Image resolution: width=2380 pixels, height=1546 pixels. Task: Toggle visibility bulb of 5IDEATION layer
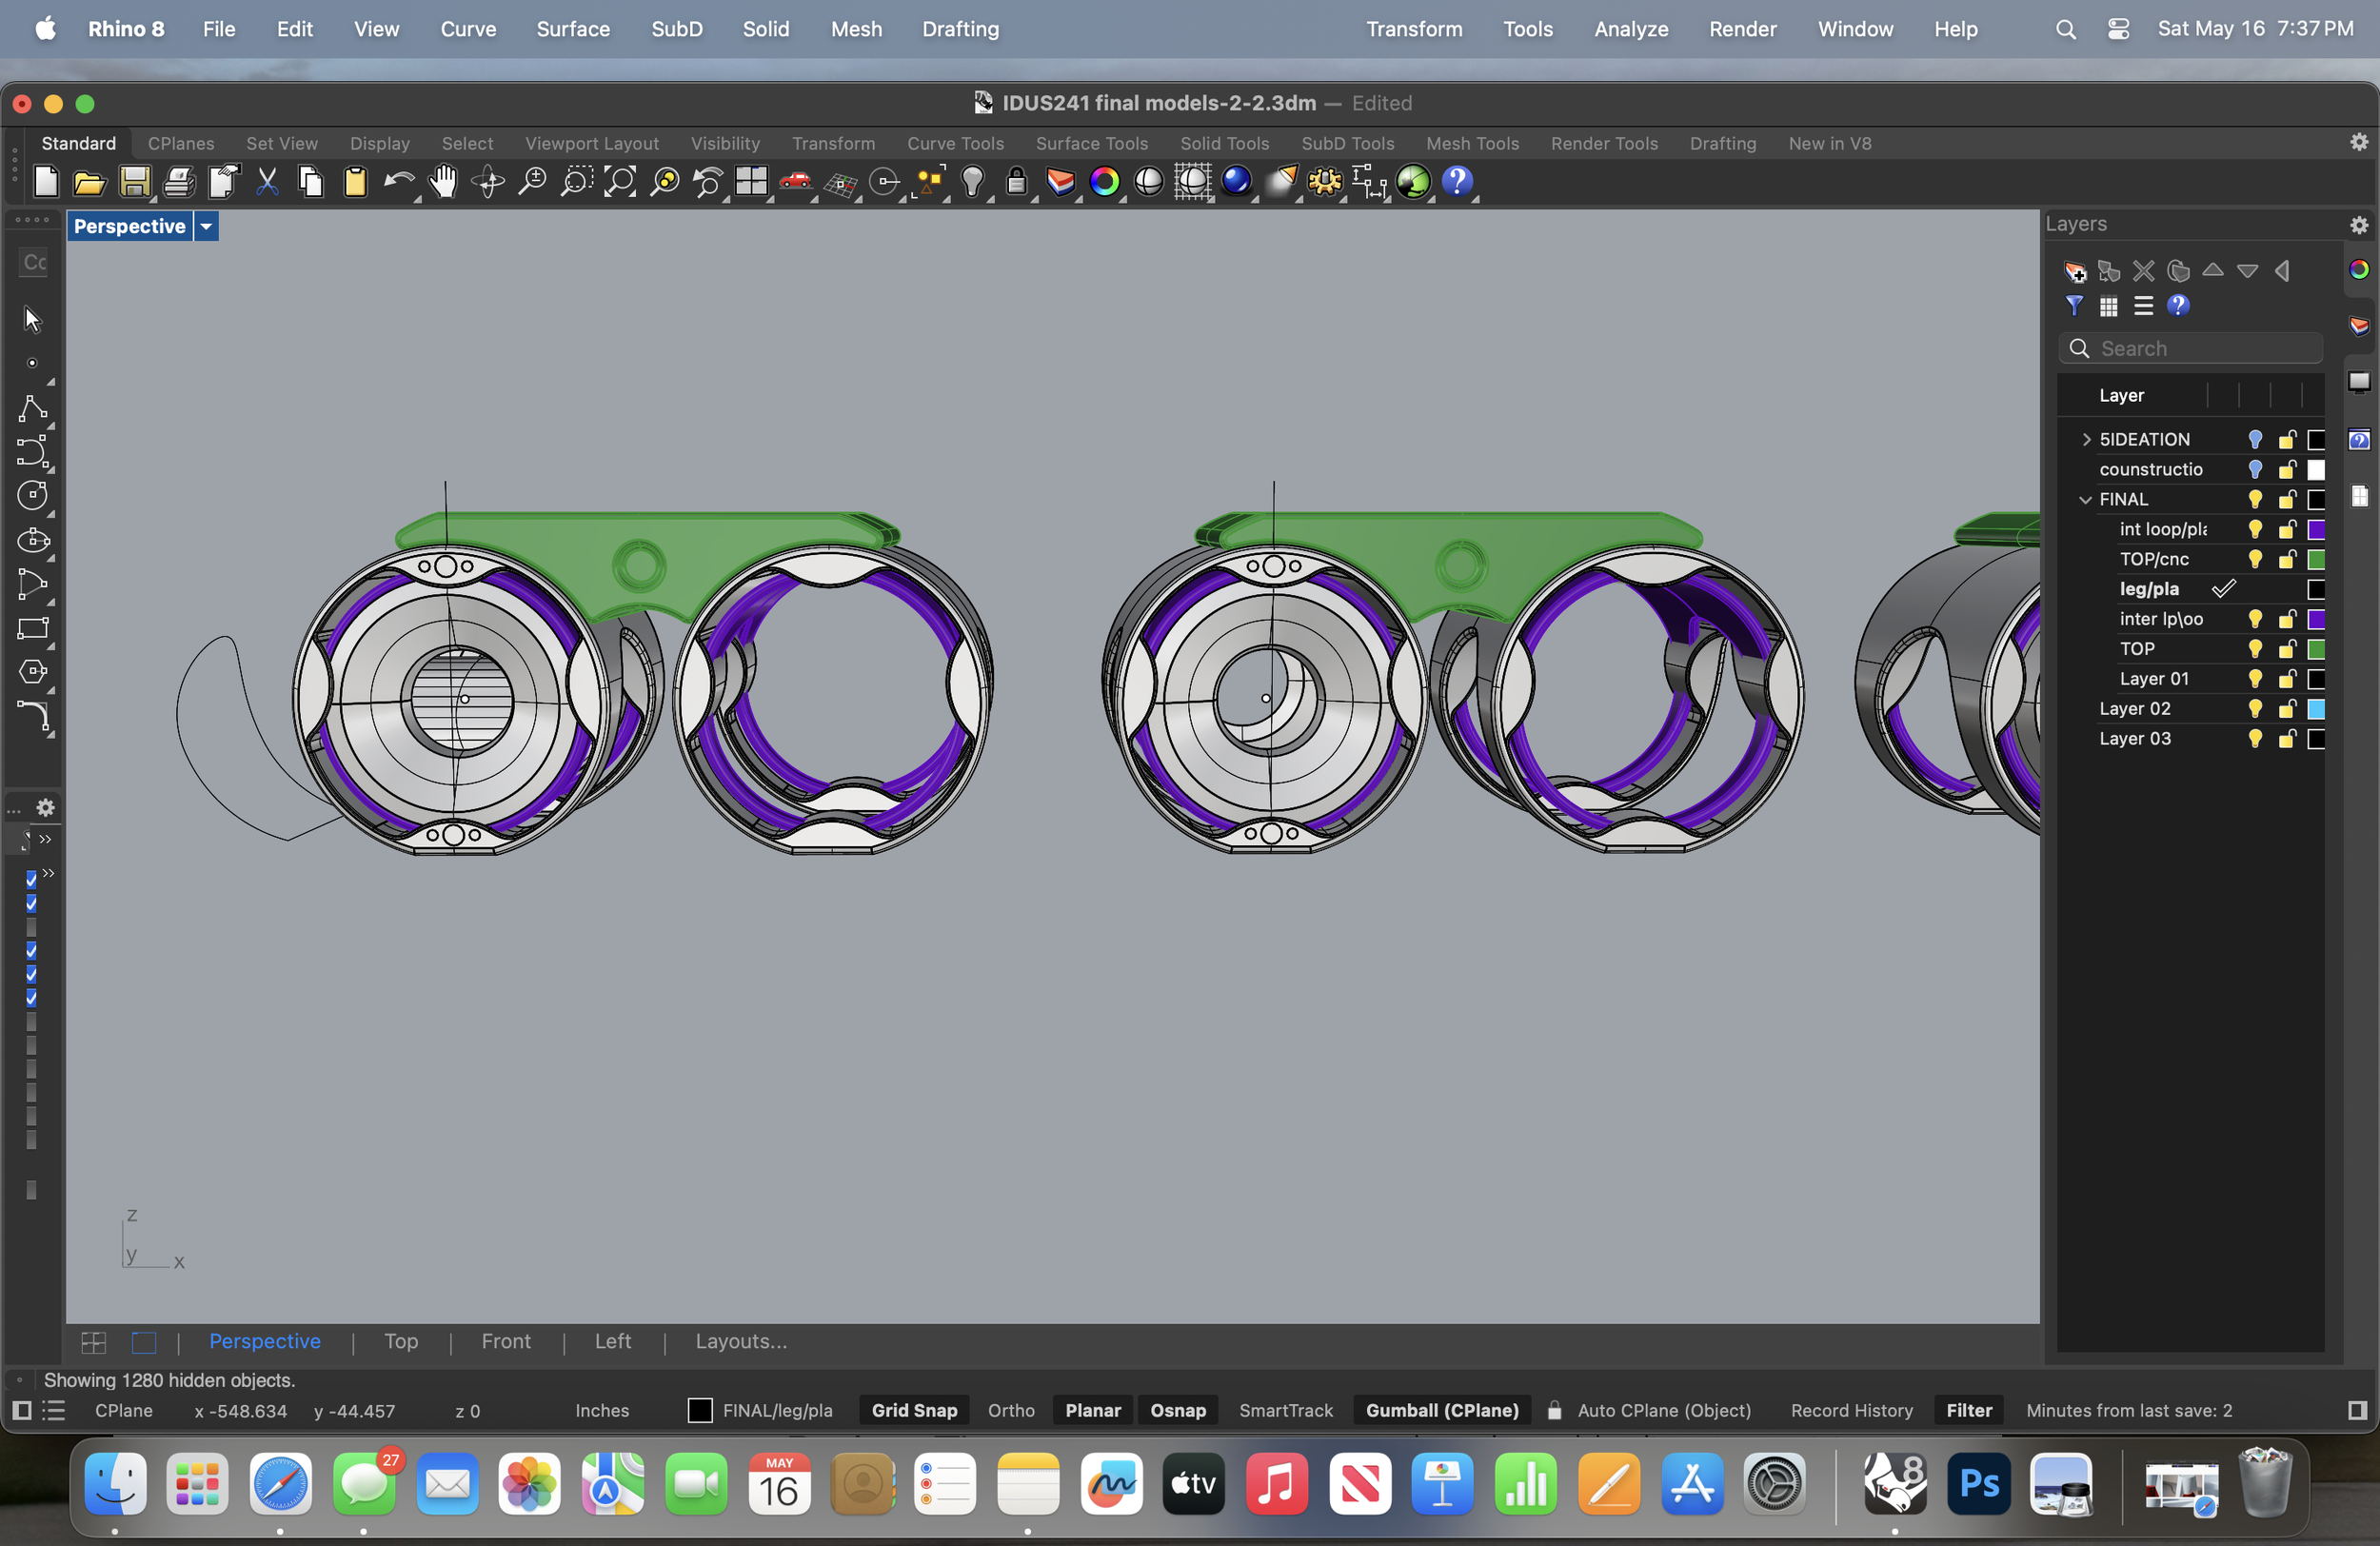[2255, 440]
